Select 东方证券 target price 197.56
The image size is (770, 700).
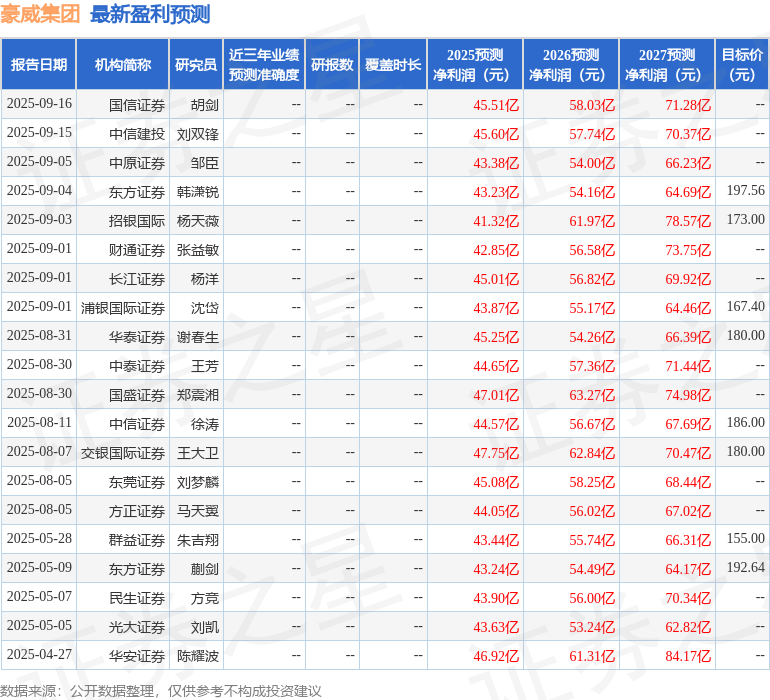point(745,190)
